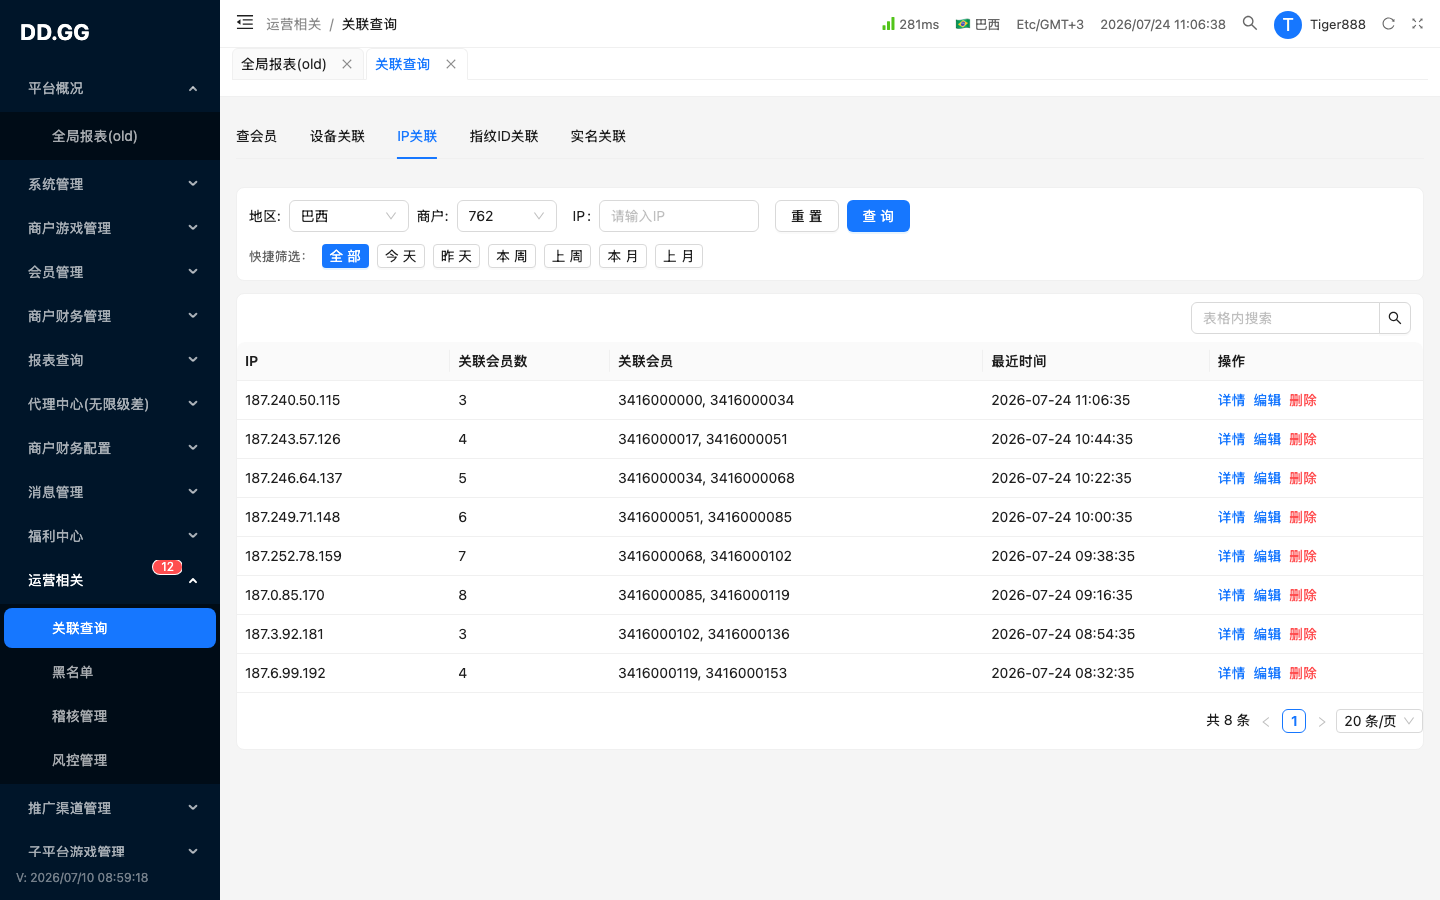Screen dimensions: 1440x900
Task: Select quick filter 昨天
Action: pyautogui.click(x=456, y=256)
